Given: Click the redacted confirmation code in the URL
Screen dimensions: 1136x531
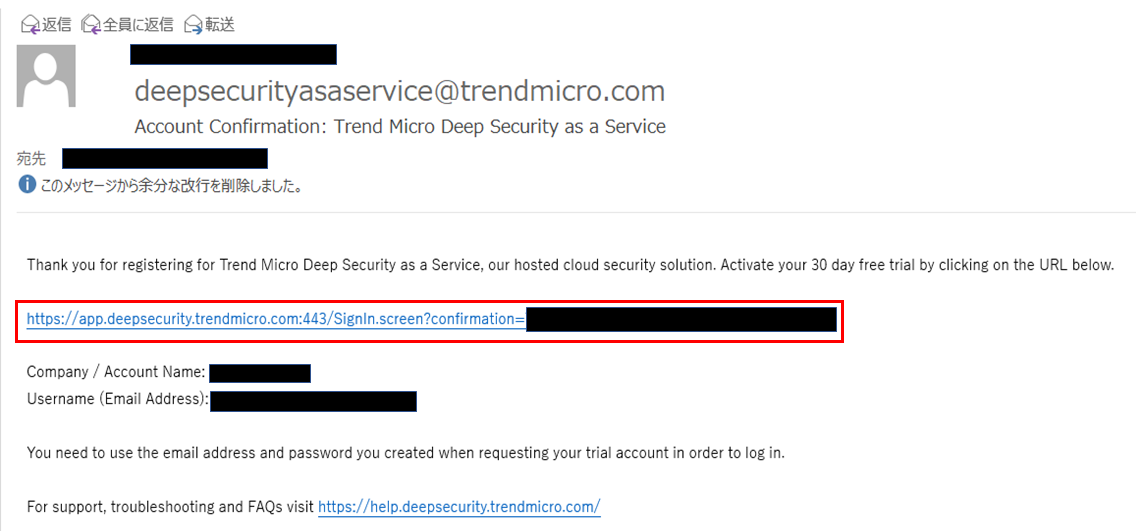Looking at the screenshot, I should coord(680,320).
